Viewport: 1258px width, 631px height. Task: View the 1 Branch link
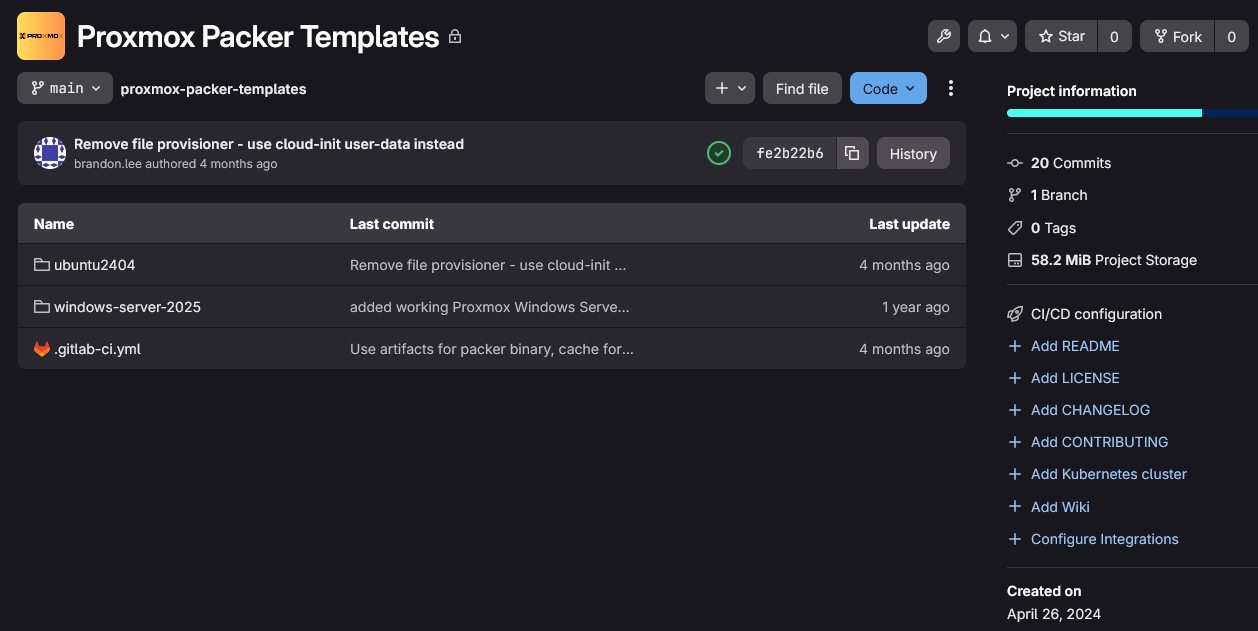coord(1059,195)
